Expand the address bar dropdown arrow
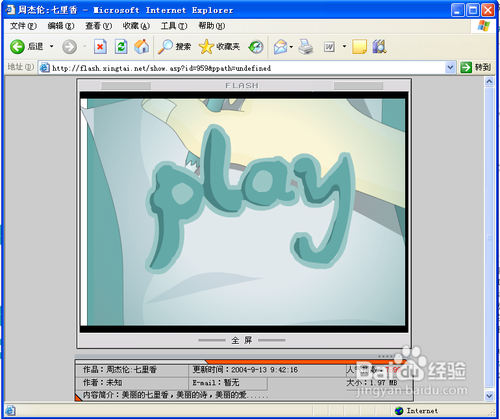Screen dimensions: 500x419 tap(450, 68)
